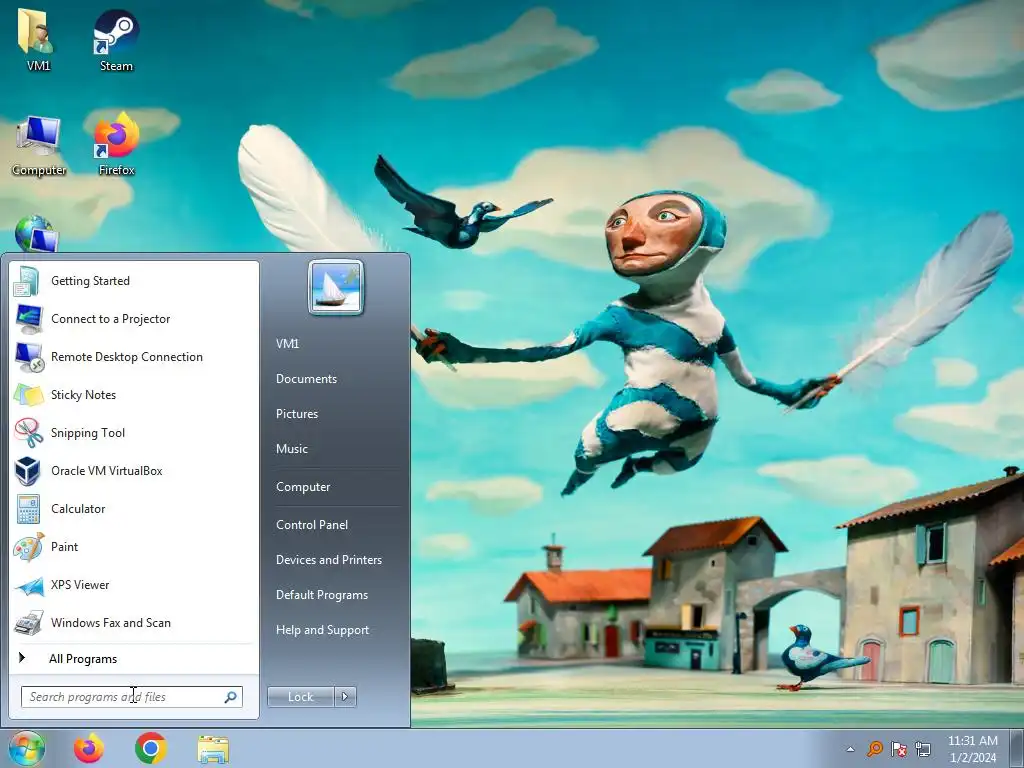The width and height of the screenshot is (1024, 768).
Task: Click the Show desktop strip at taskbar end
Action: (1018, 748)
